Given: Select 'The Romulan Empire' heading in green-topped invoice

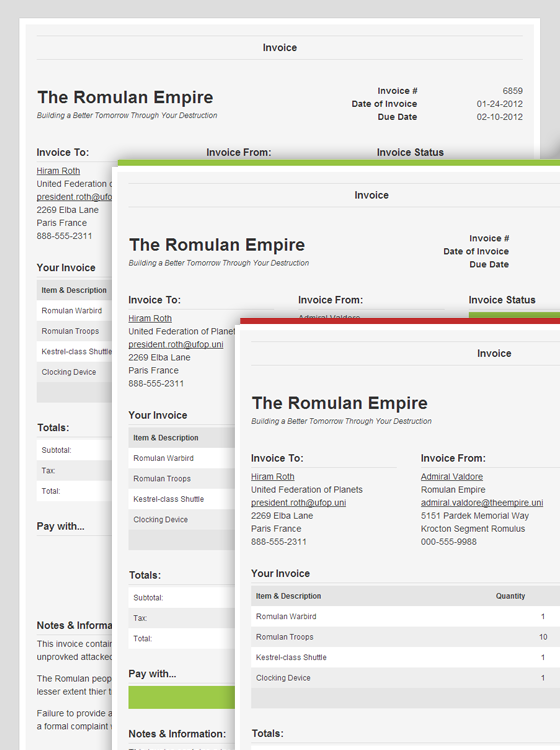Looking at the screenshot, I should pos(217,245).
